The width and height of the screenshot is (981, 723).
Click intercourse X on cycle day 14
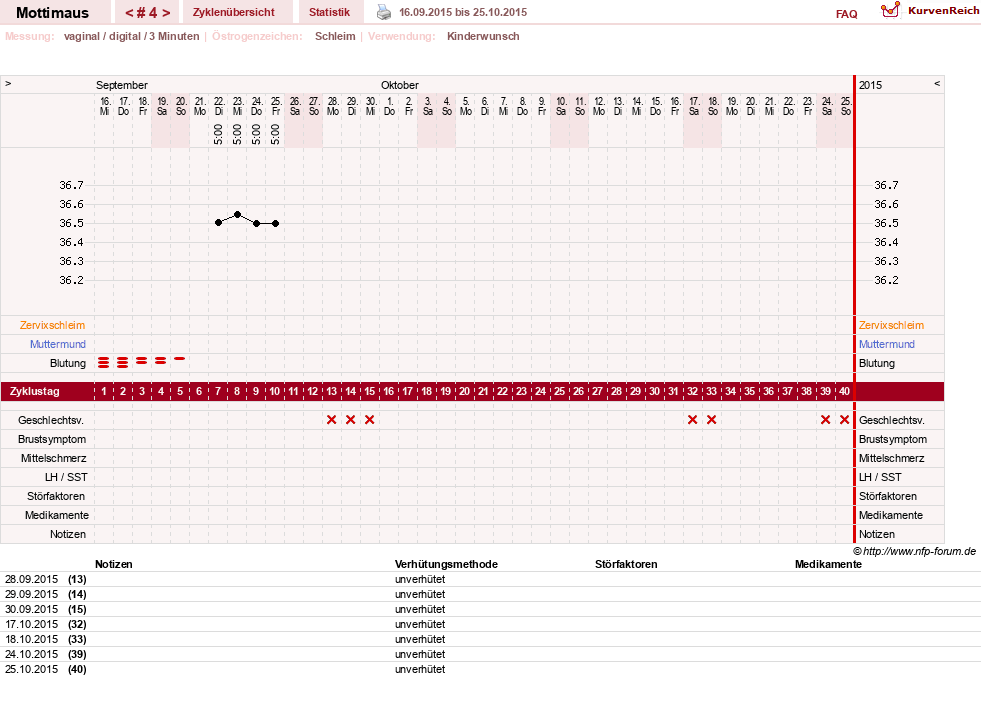pos(350,420)
